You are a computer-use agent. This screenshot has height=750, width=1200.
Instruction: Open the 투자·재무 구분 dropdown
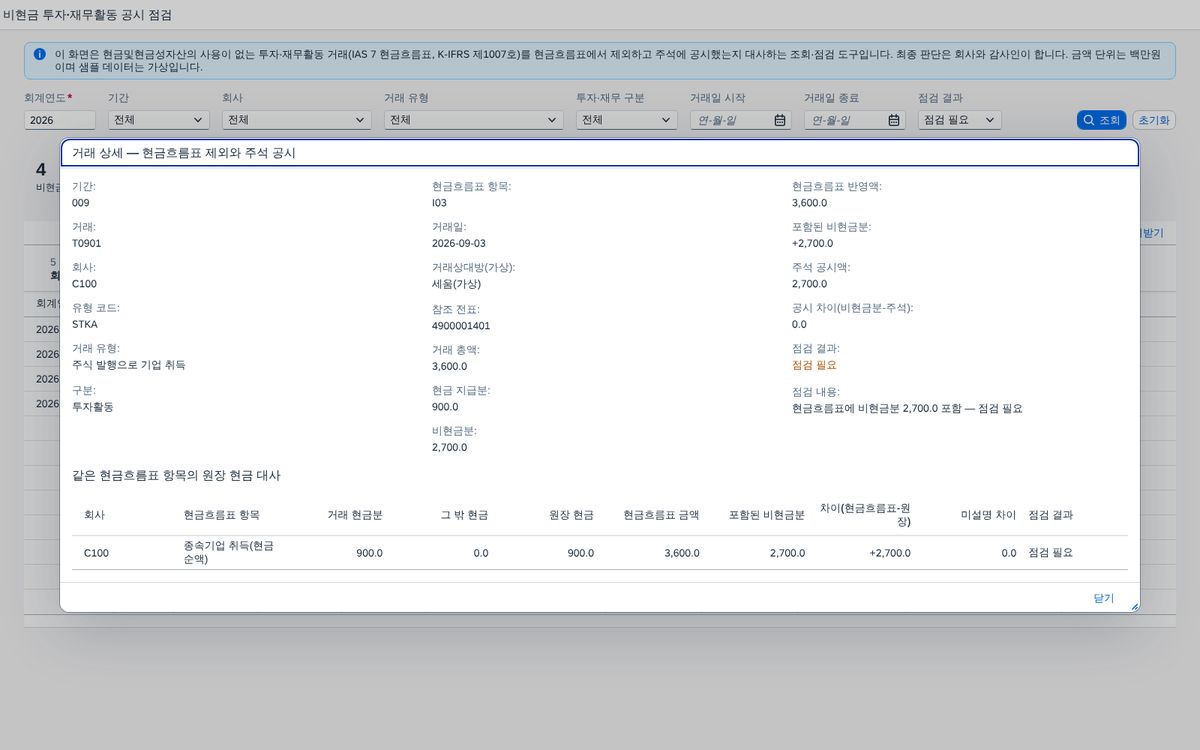point(666,120)
